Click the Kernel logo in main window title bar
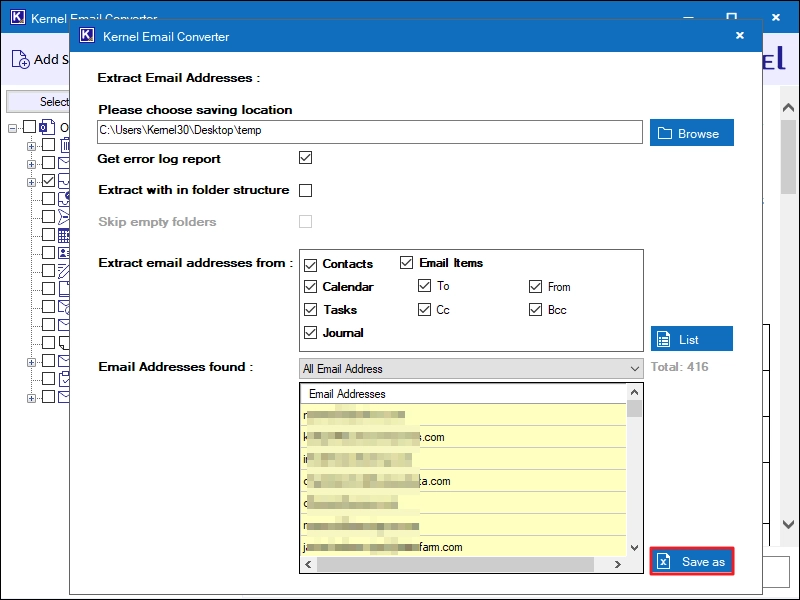The height and width of the screenshot is (600, 800). pyautogui.click(x=18, y=17)
